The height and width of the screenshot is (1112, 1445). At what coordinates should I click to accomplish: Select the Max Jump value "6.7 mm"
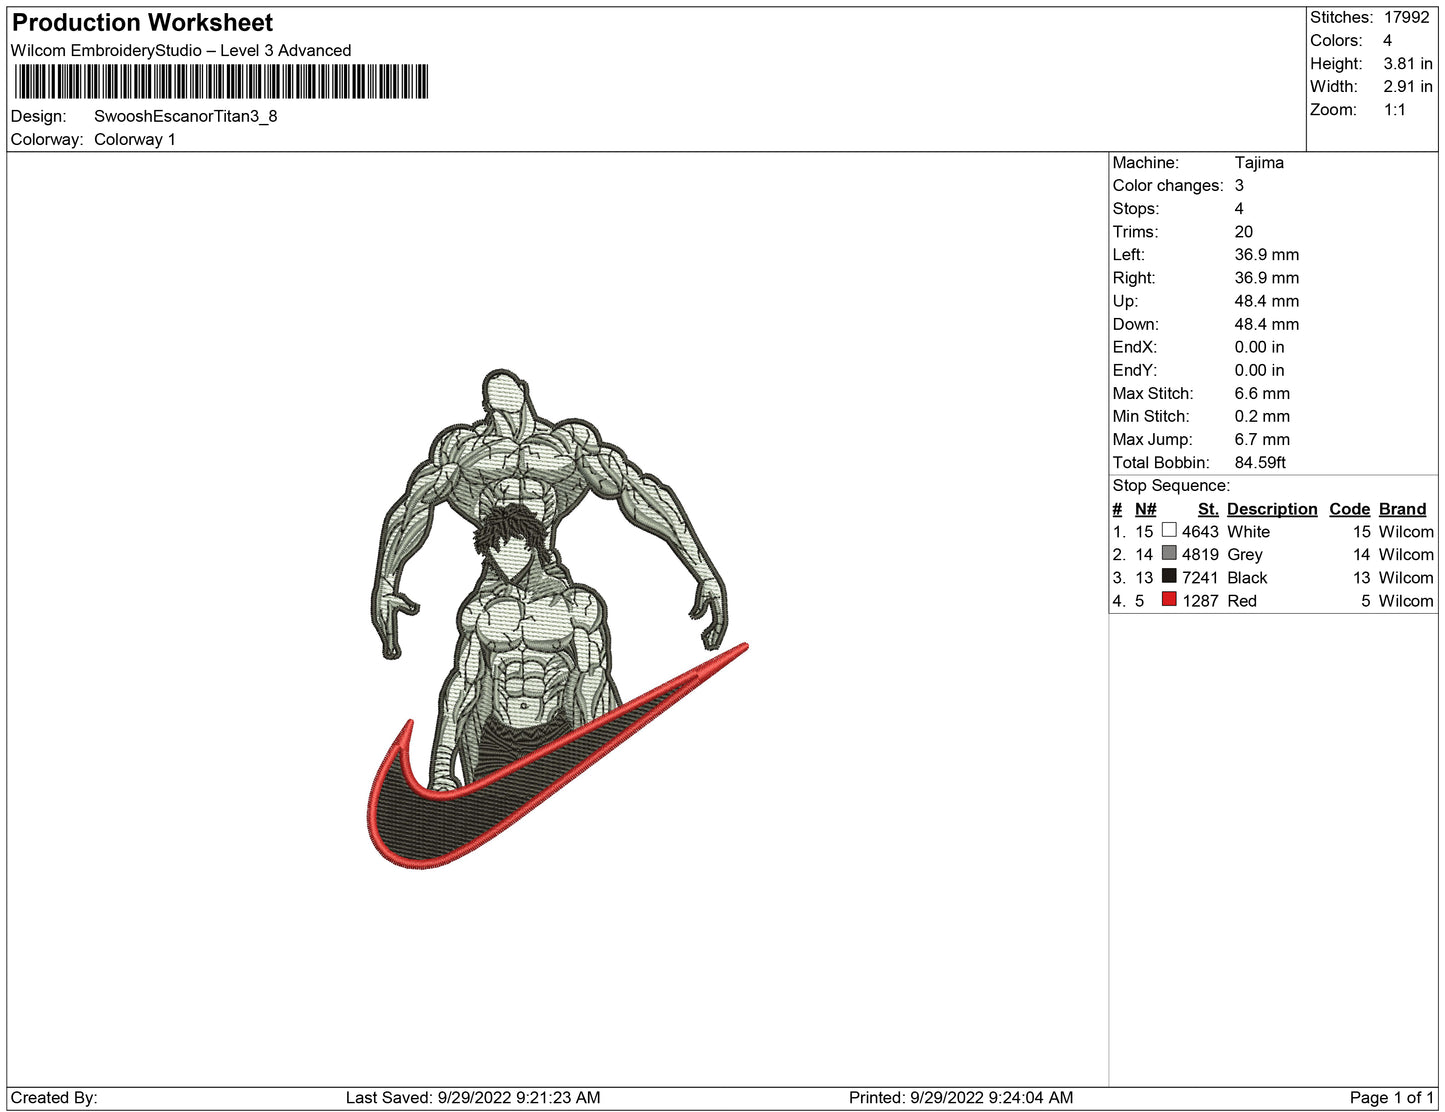(x=1262, y=439)
